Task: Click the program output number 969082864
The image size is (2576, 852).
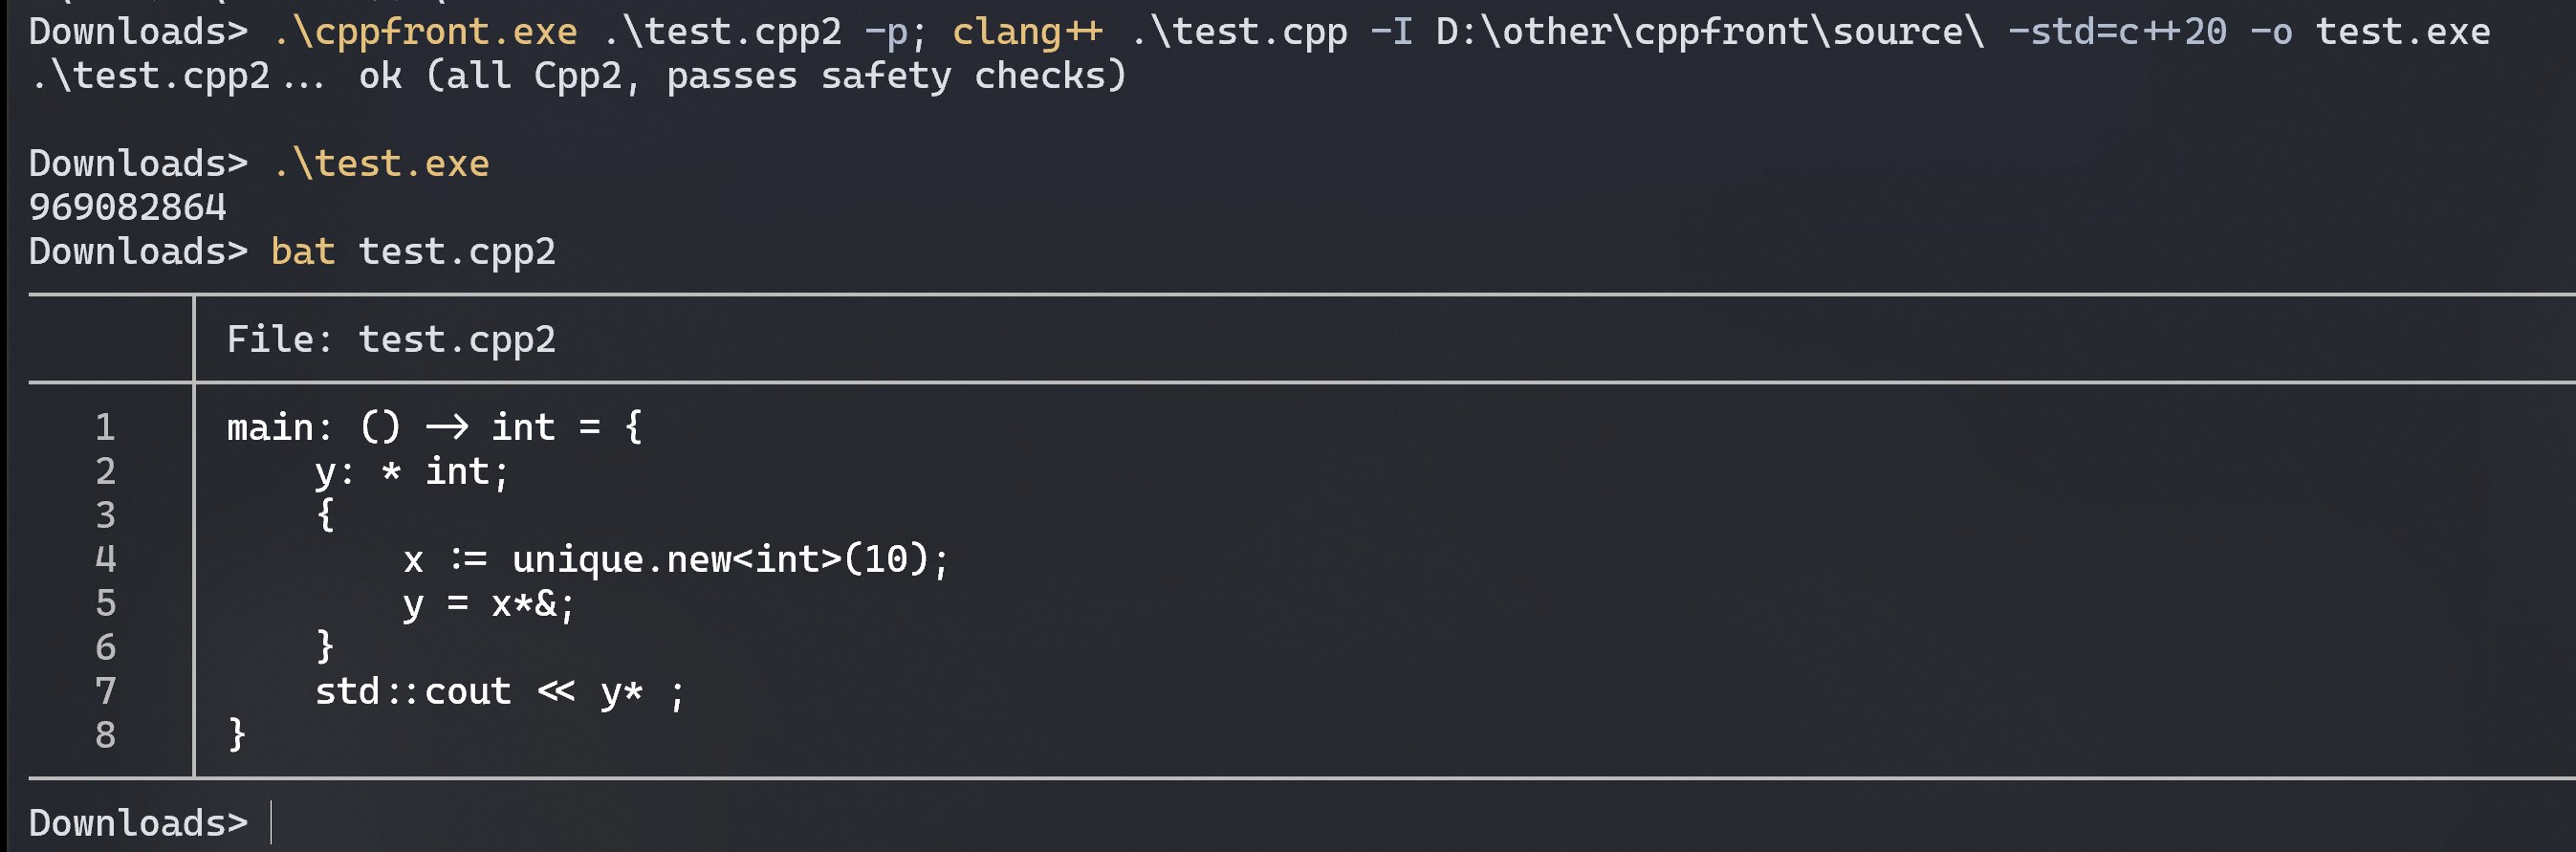Action: pyautogui.click(x=128, y=207)
